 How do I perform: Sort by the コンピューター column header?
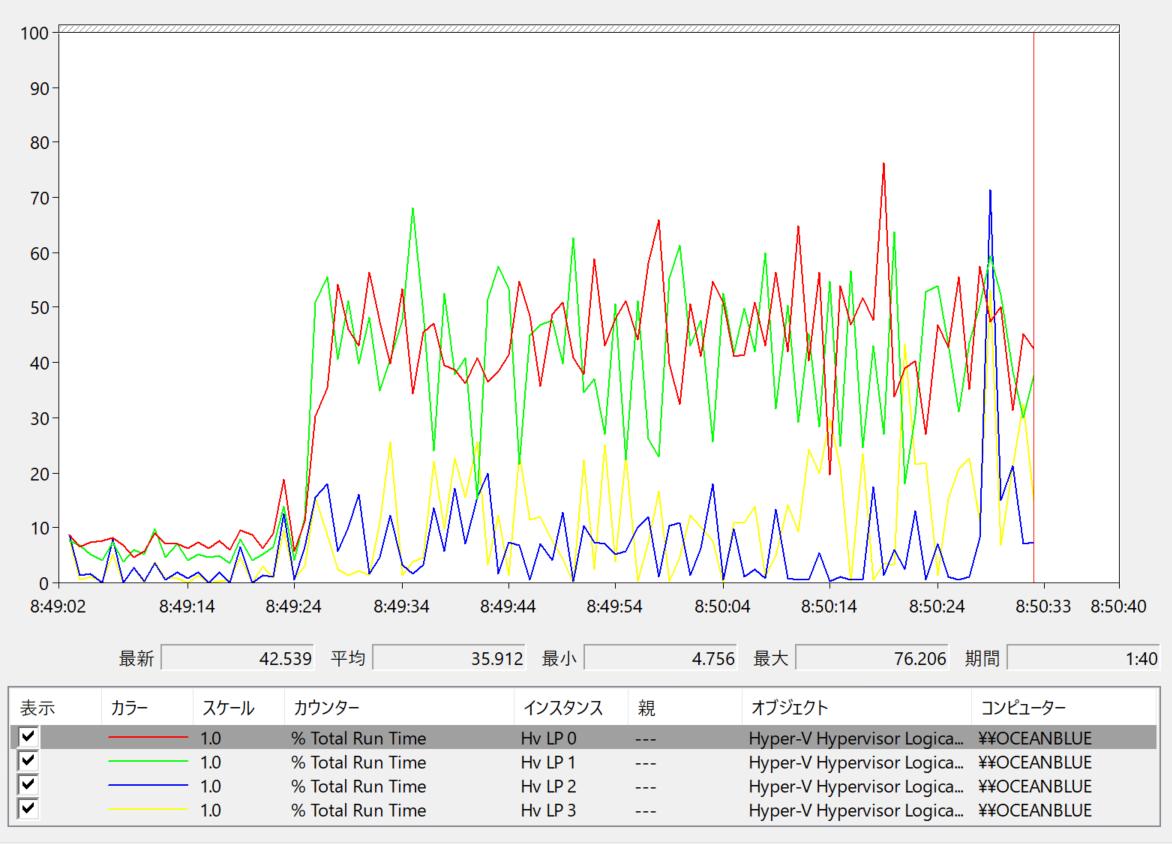[1064, 707]
